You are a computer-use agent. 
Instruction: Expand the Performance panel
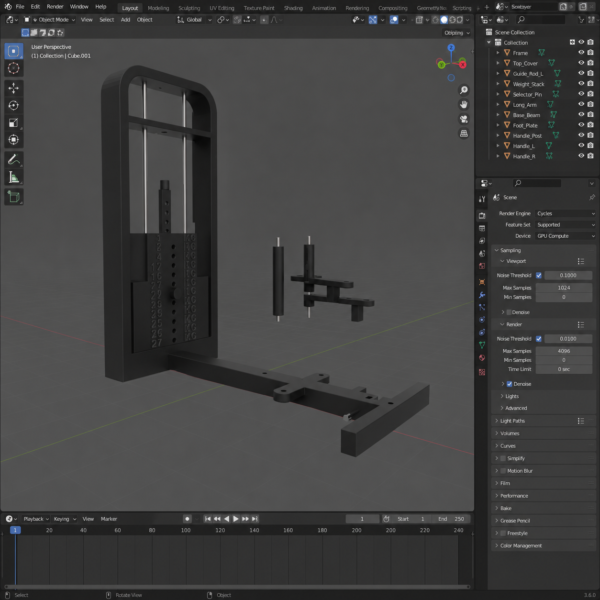(514, 496)
